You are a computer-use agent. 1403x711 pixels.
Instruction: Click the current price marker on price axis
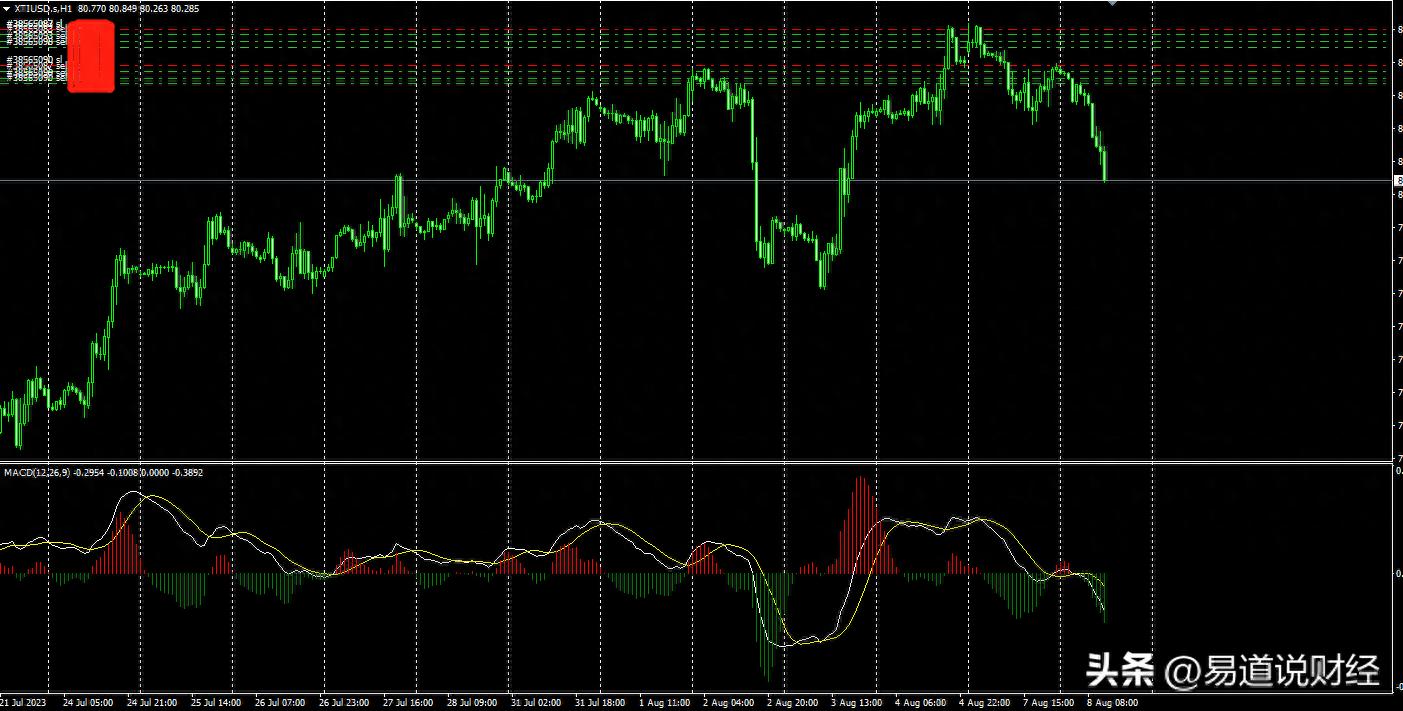[1397, 181]
